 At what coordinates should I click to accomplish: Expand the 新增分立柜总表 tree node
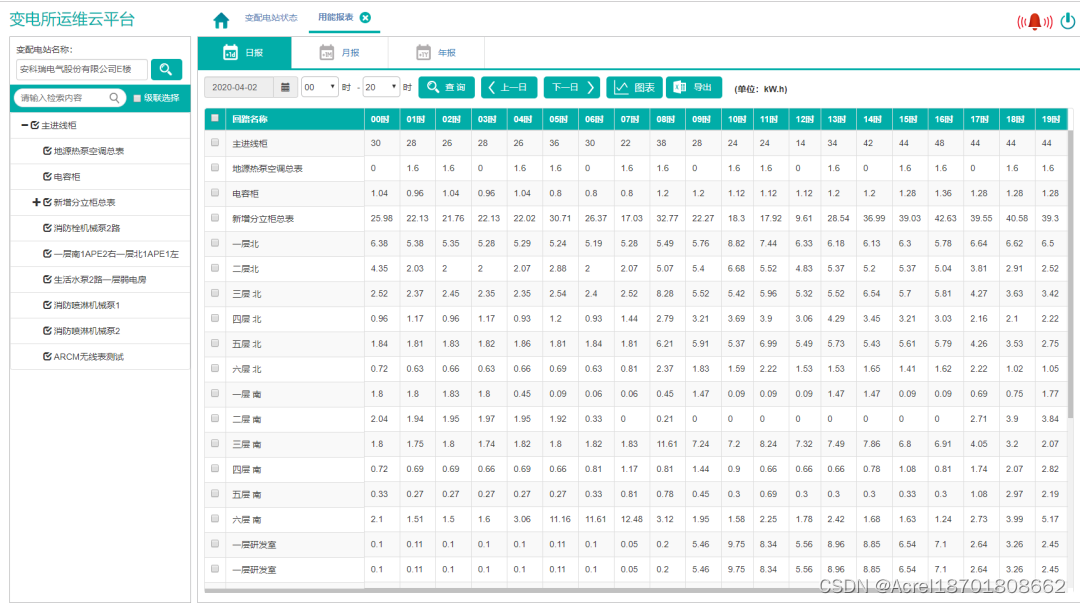36,202
